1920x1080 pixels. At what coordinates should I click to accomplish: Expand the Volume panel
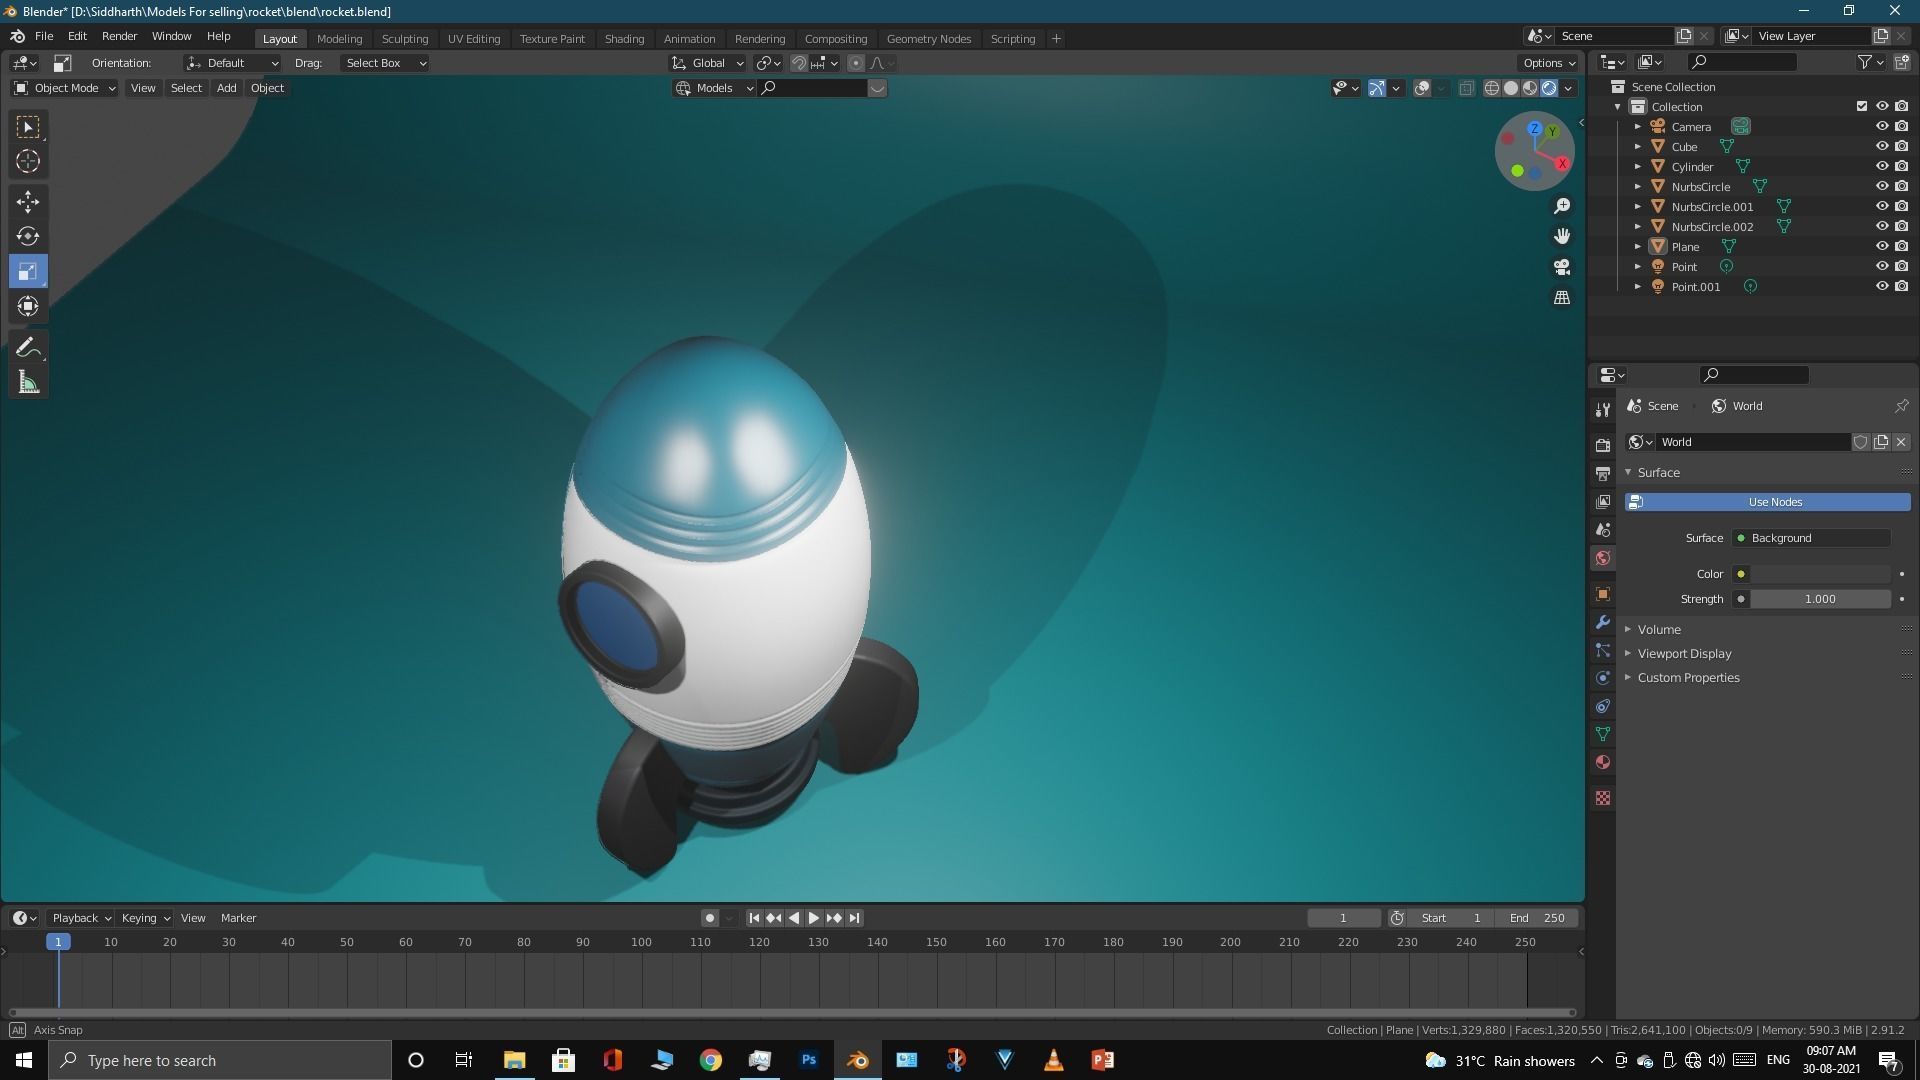pyautogui.click(x=1659, y=629)
